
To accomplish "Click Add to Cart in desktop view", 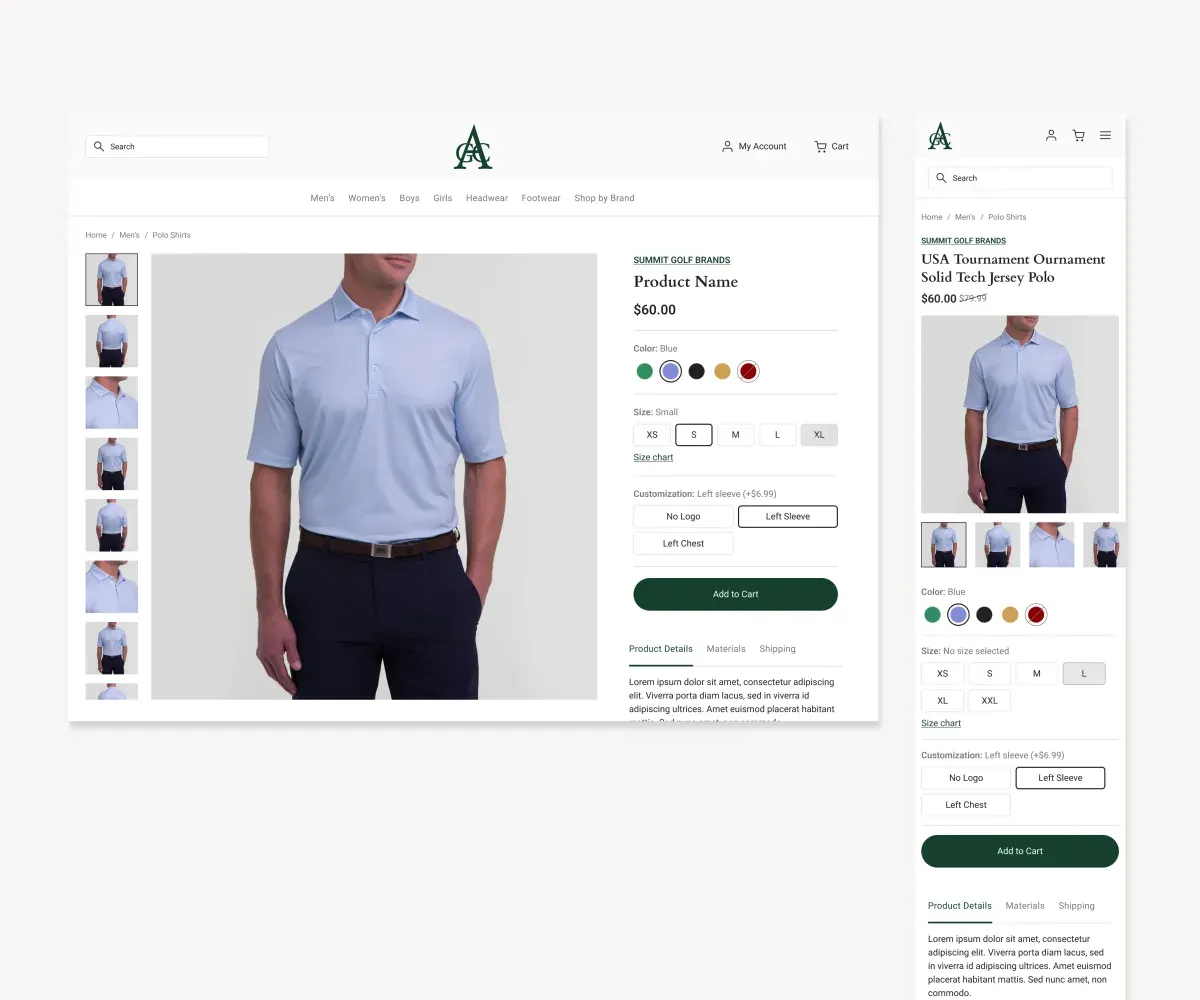I will click(735, 594).
